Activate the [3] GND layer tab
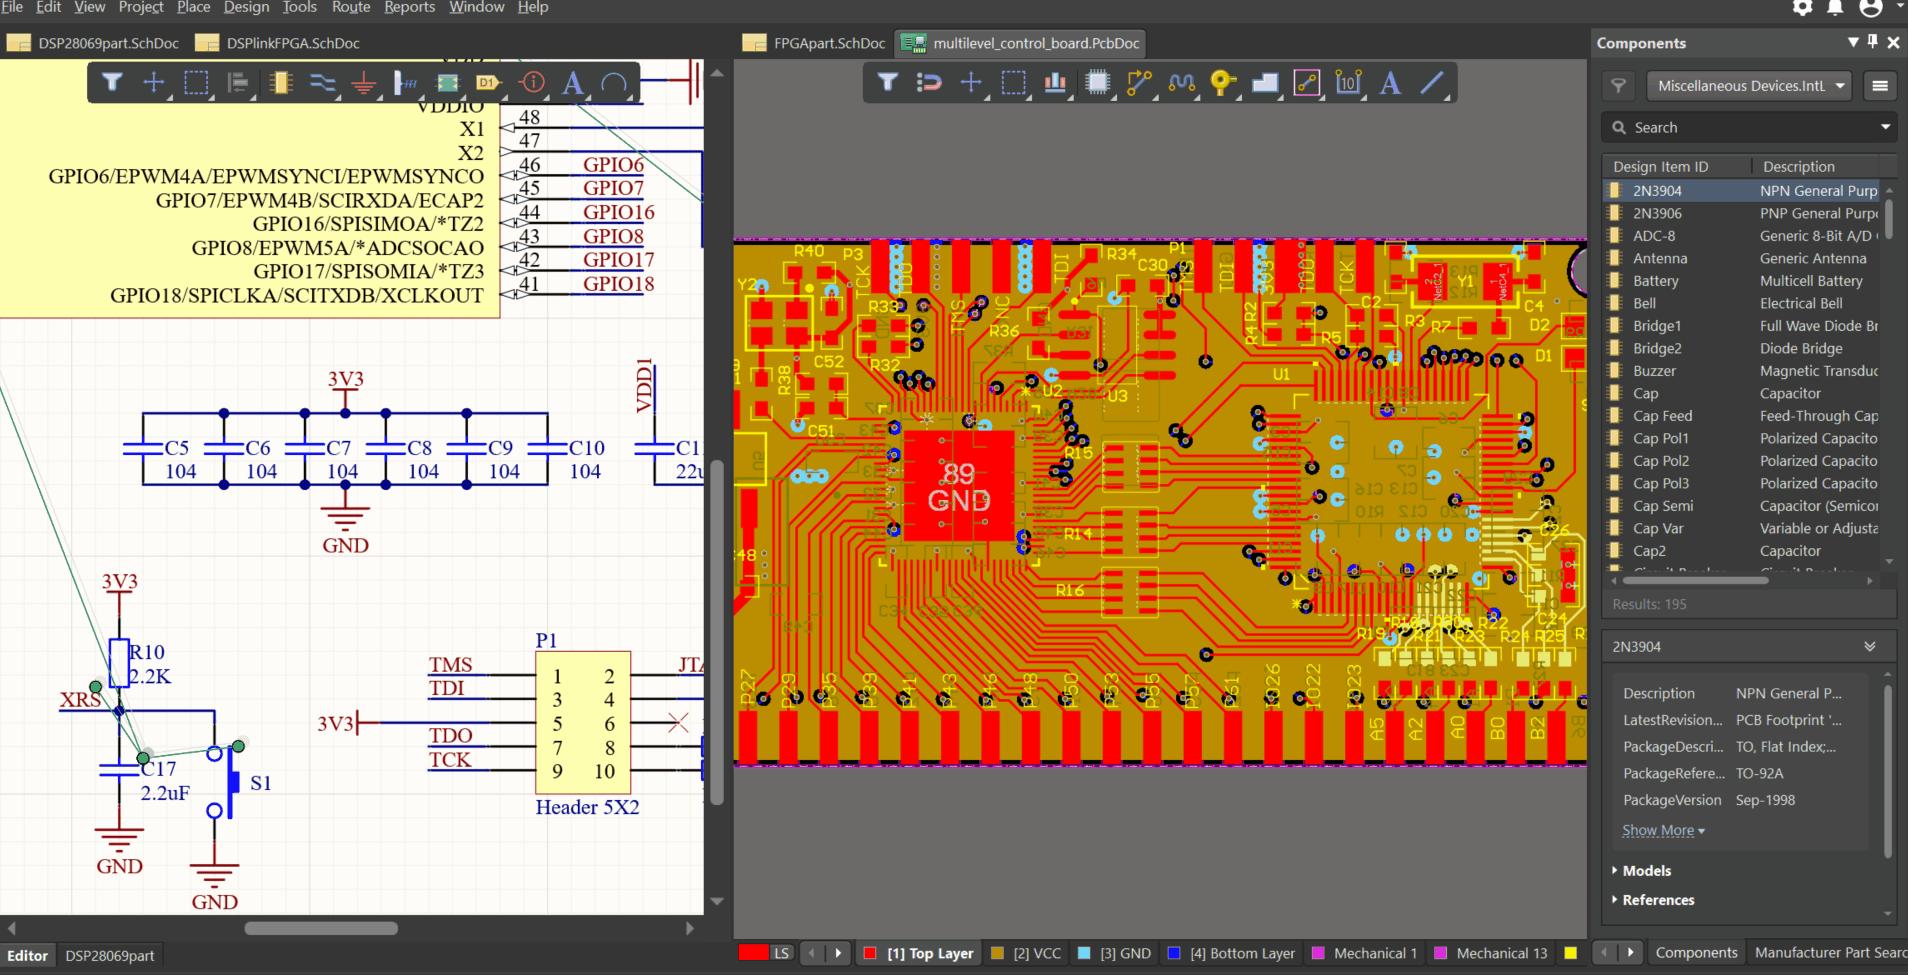The width and height of the screenshot is (1908, 975). point(1124,953)
